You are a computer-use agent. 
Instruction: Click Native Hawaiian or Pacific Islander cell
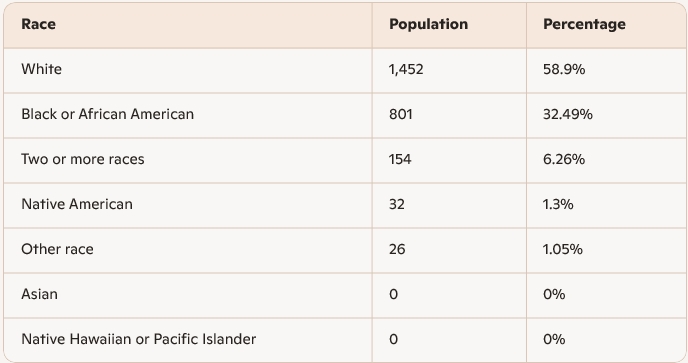pyautogui.click(x=139, y=339)
